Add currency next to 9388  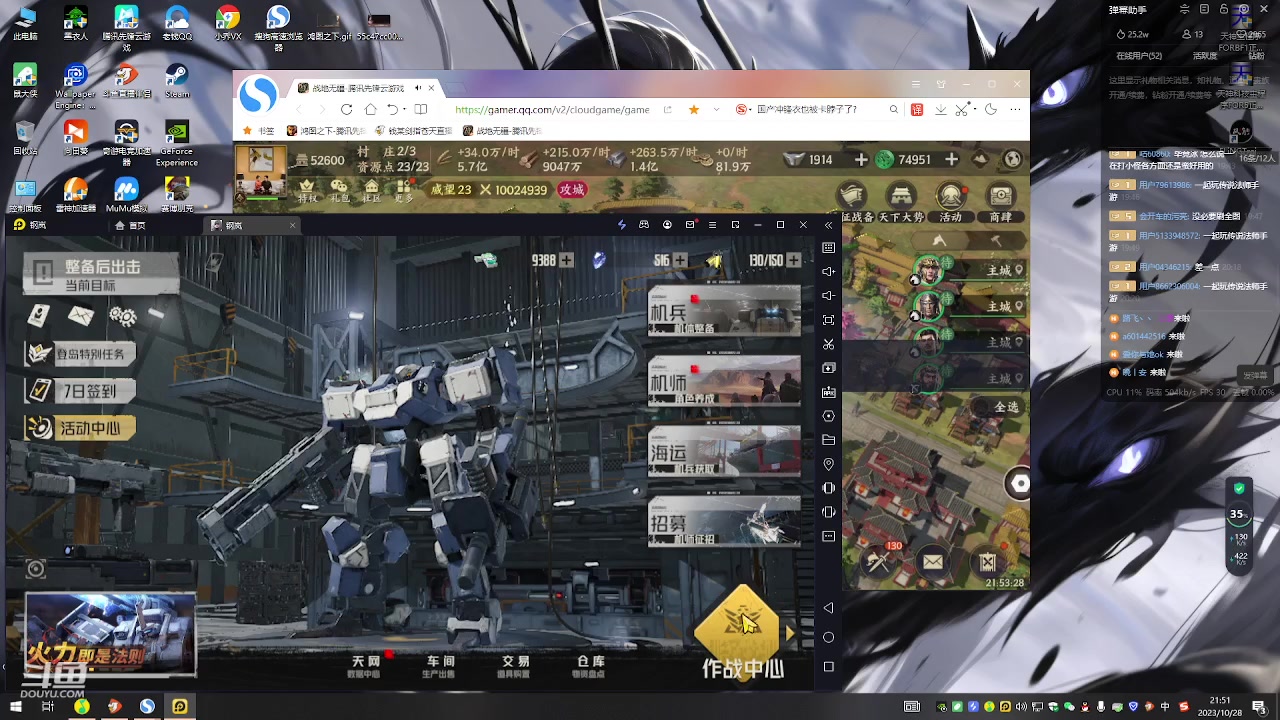coord(567,260)
